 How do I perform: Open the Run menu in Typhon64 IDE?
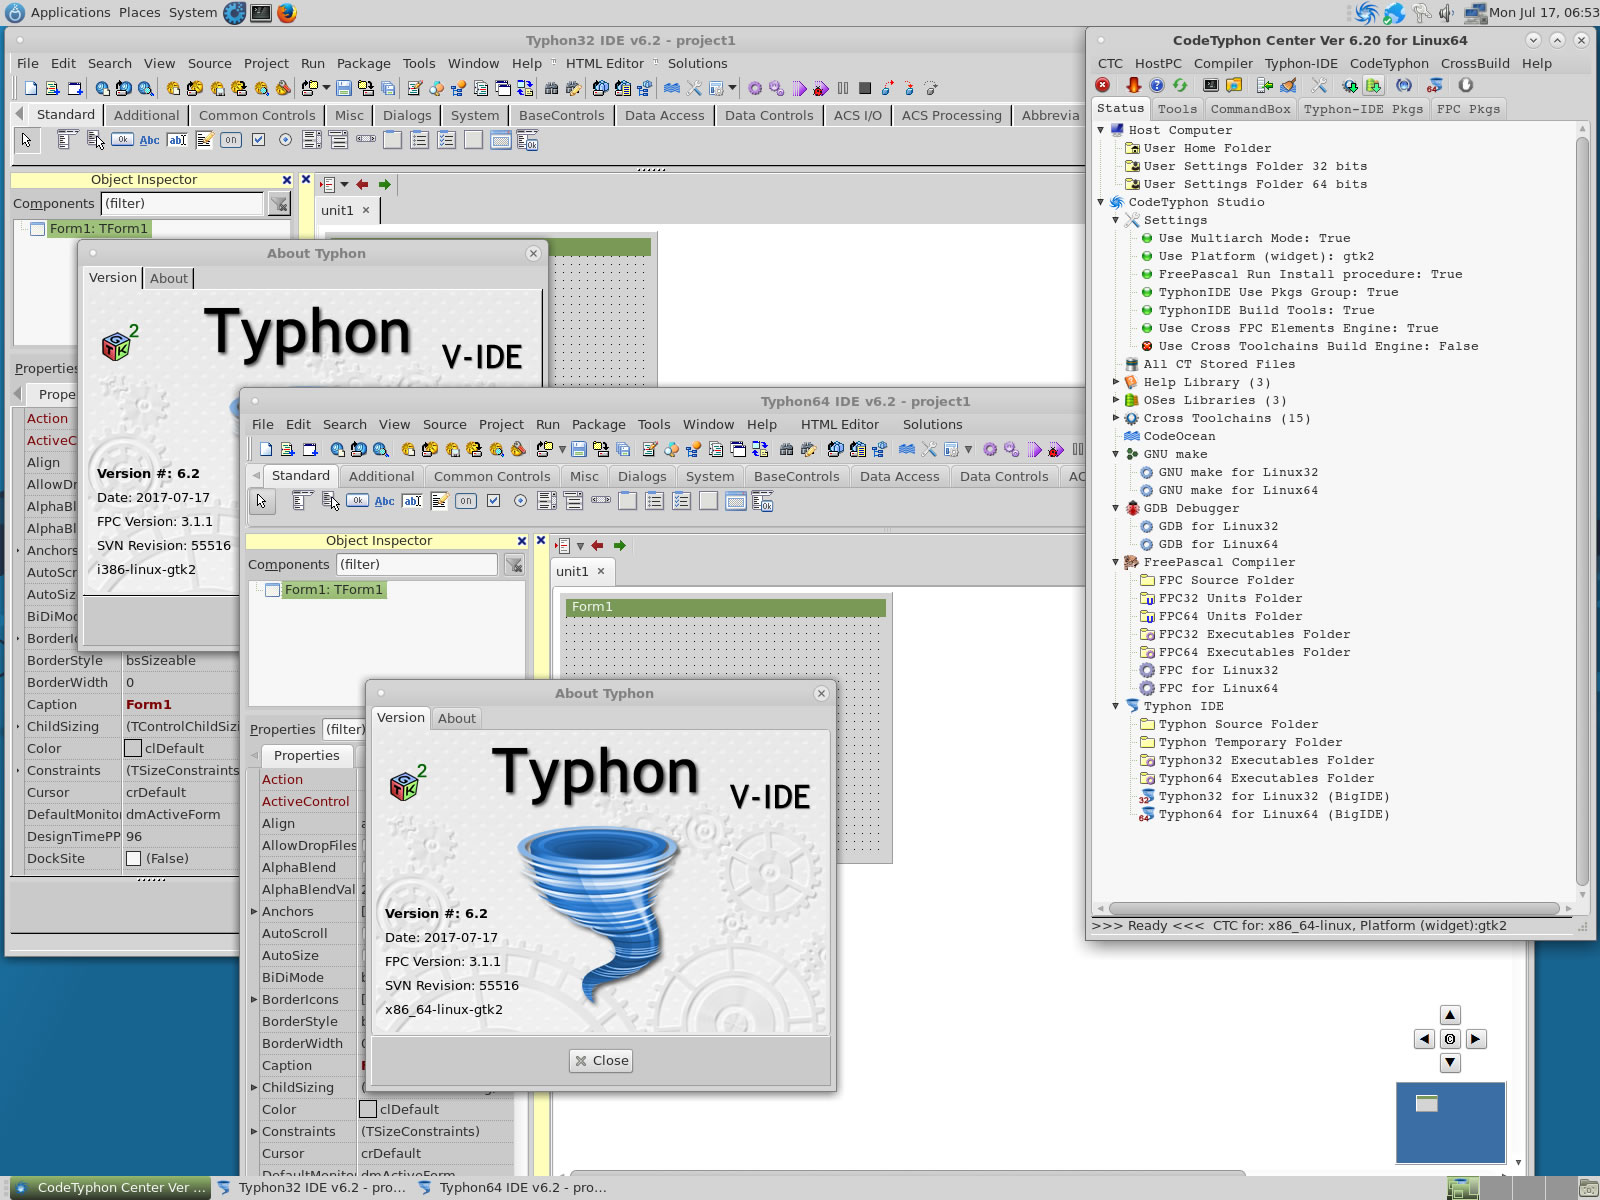[548, 424]
